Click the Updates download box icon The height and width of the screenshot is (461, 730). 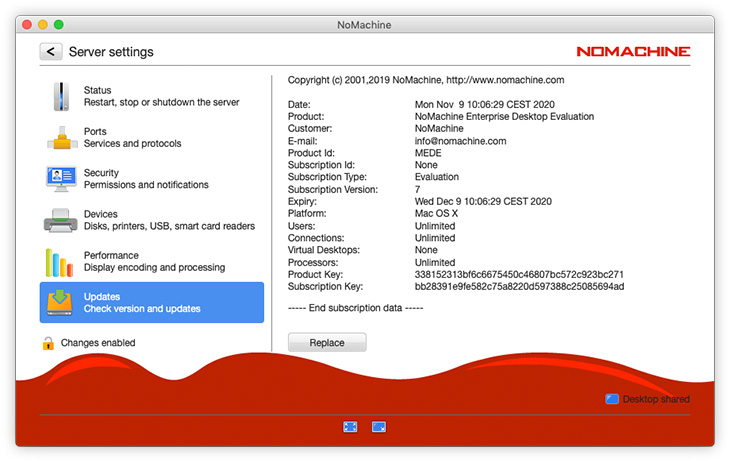(60, 302)
